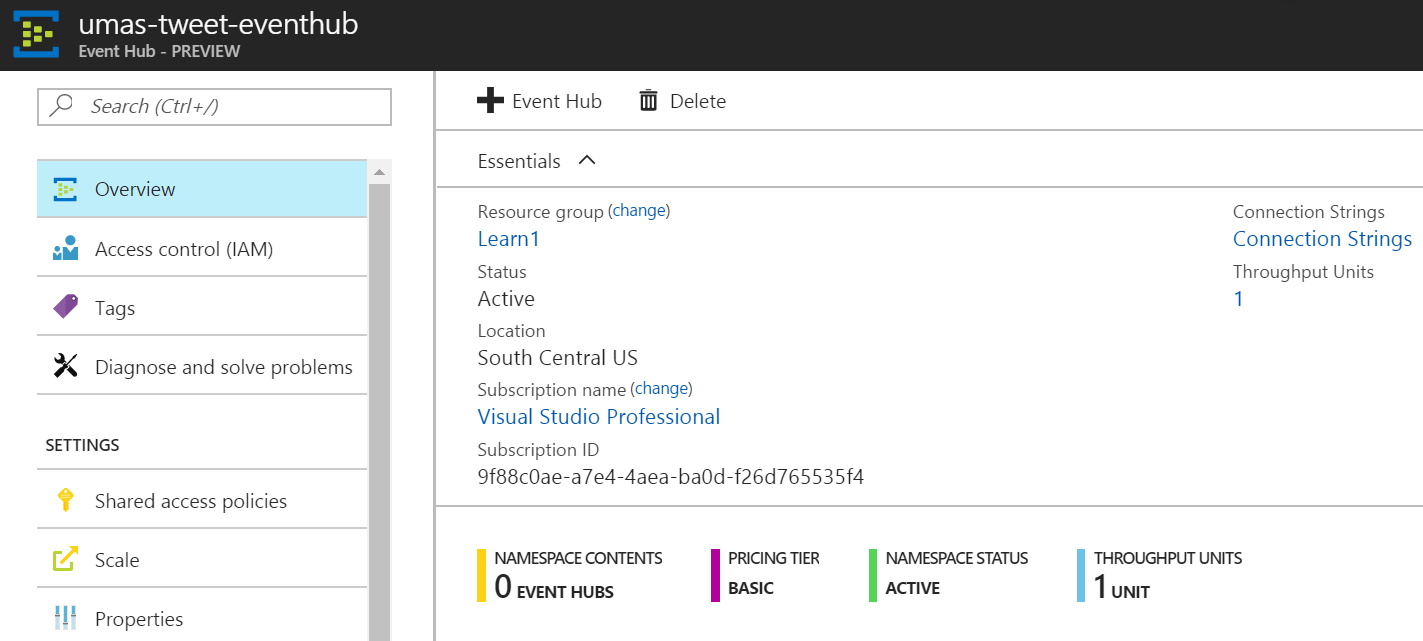1423x641 pixels.
Task: Click the umas-tweet-eventhub title
Action: [218, 24]
